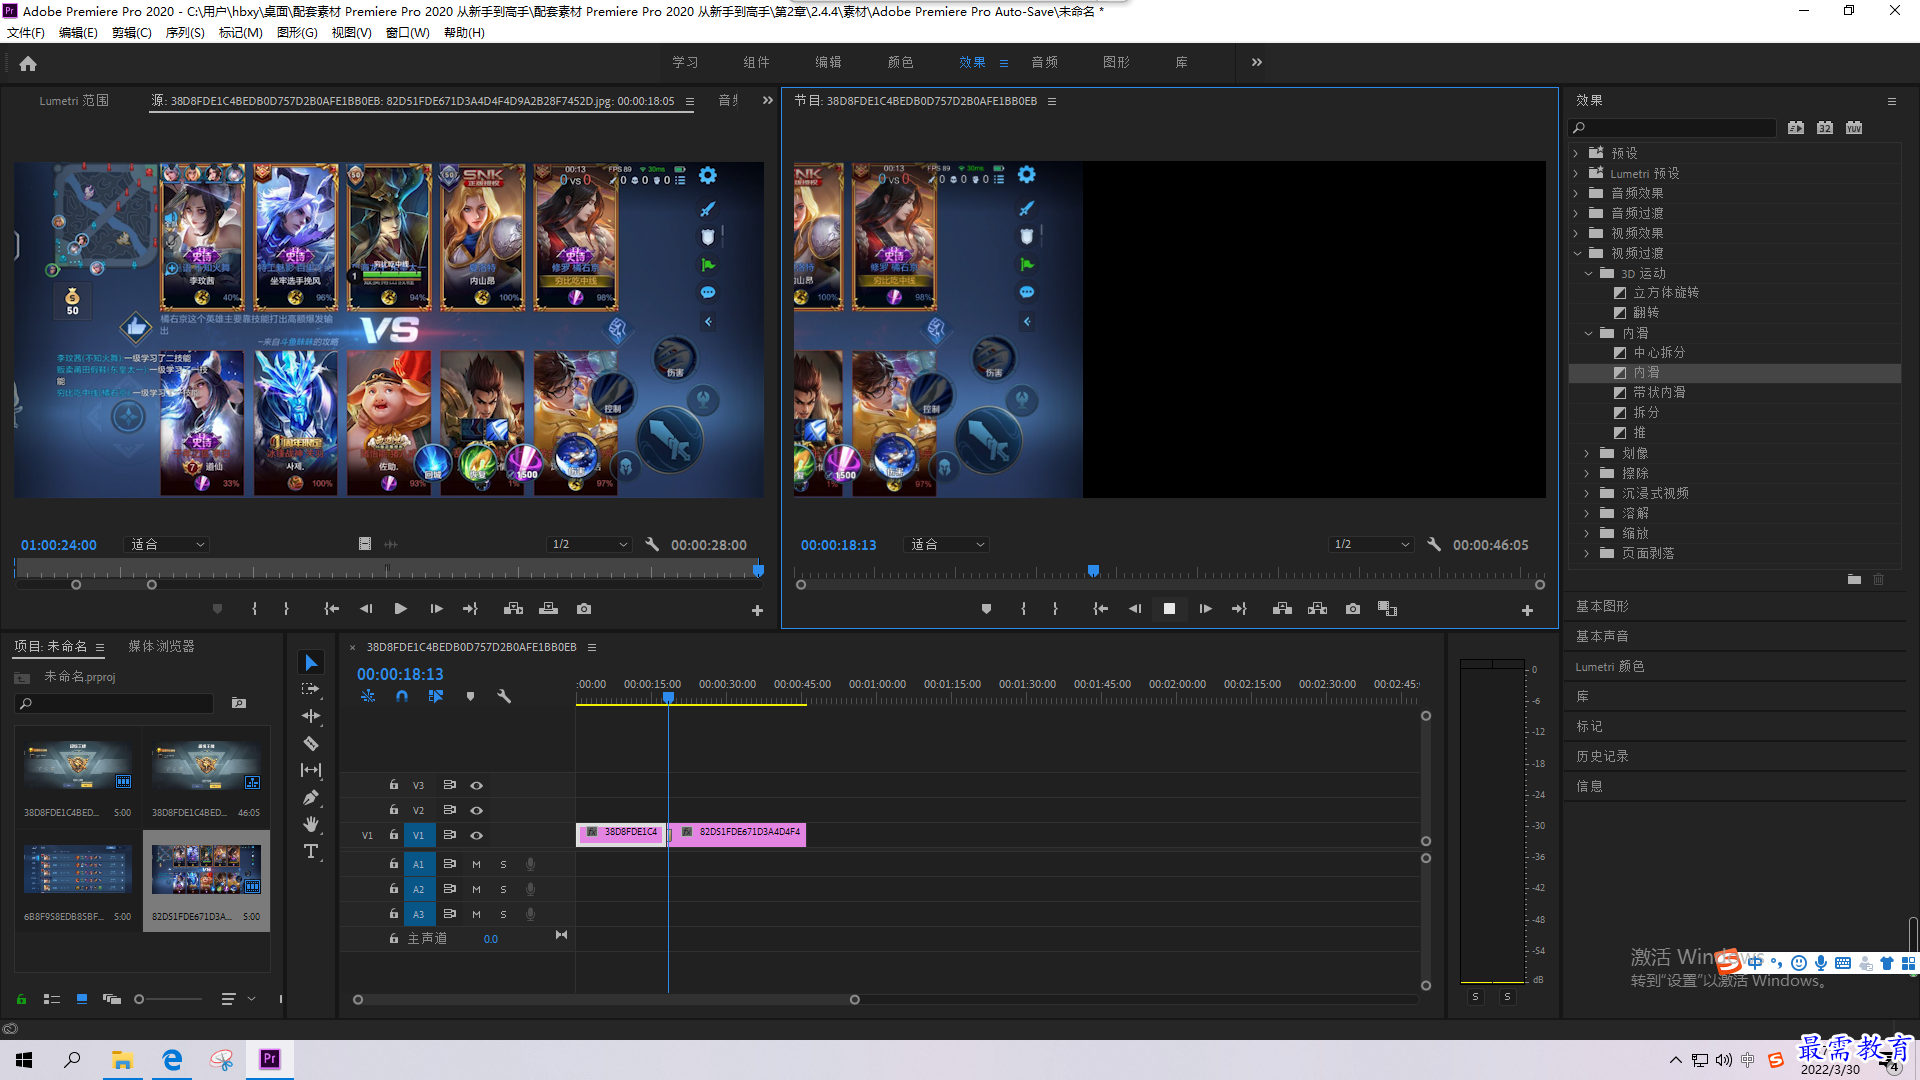Screen dimensions: 1920x1080
Task: Open Program monitor button editor plus
Action: [1527, 610]
